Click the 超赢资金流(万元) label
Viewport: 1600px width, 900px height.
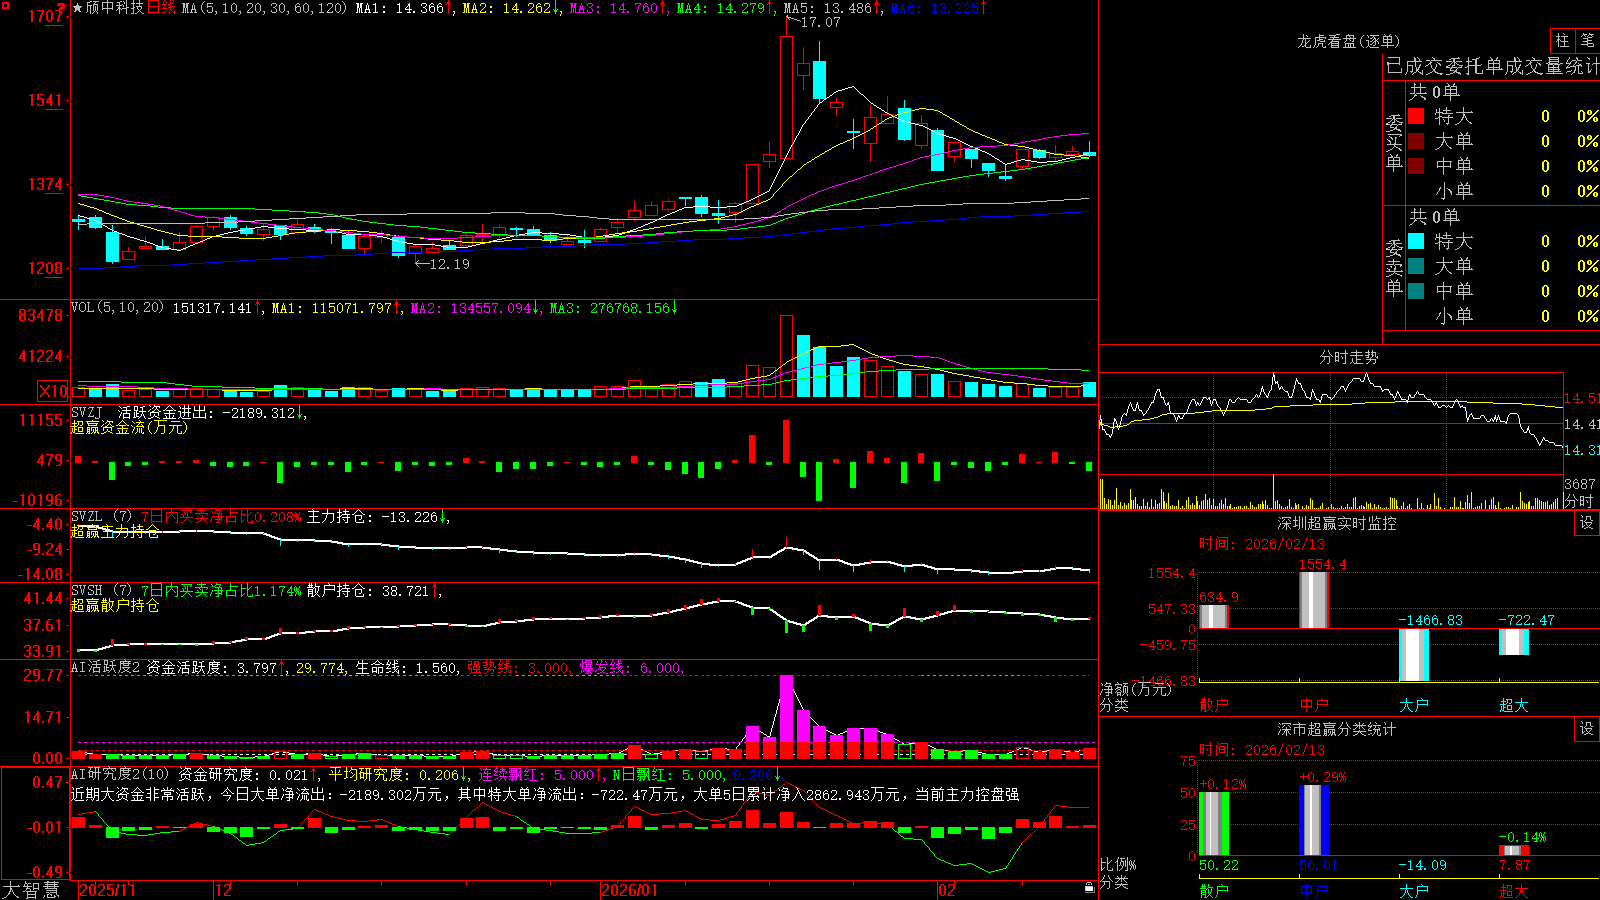click(x=129, y=427)
